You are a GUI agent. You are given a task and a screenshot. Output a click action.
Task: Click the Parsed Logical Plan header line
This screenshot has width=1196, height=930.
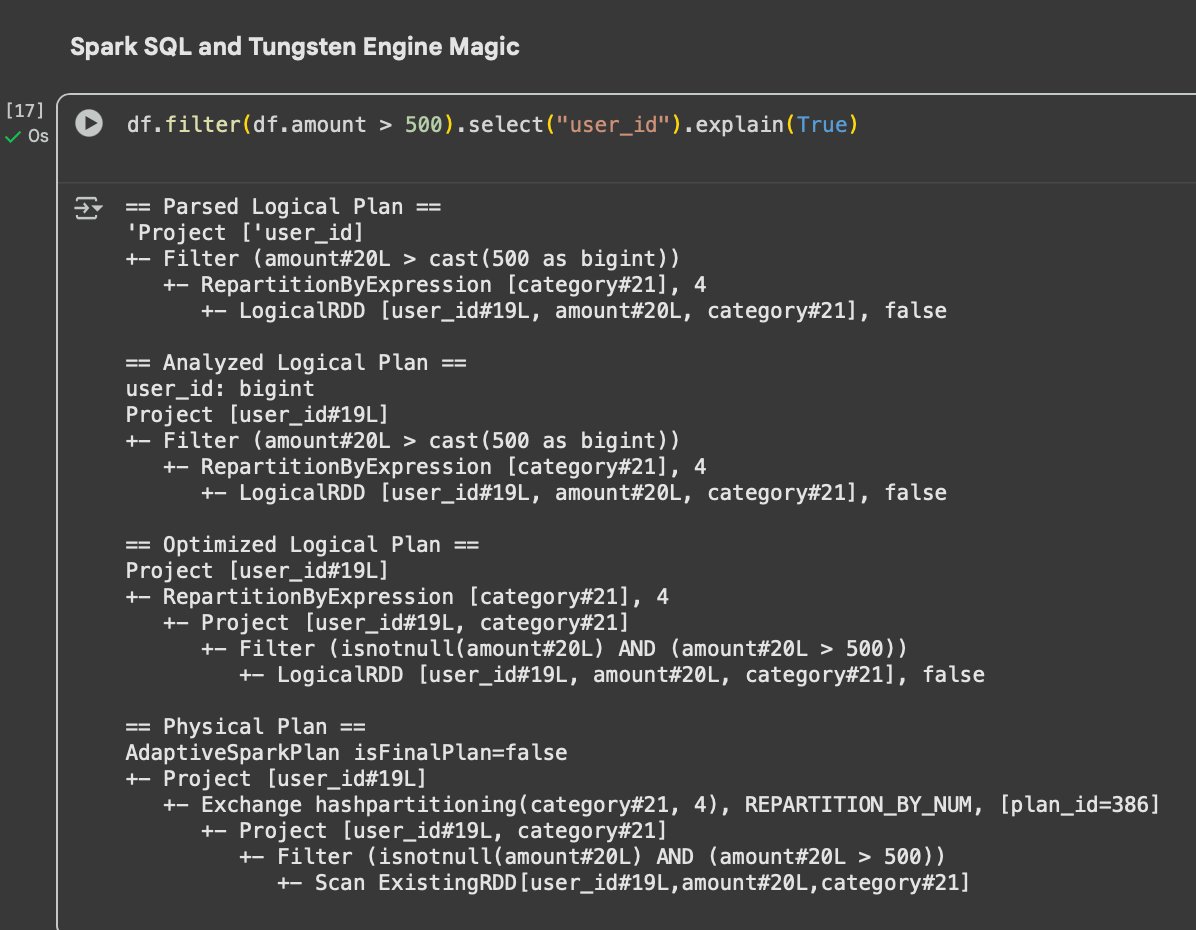(283, 207)
